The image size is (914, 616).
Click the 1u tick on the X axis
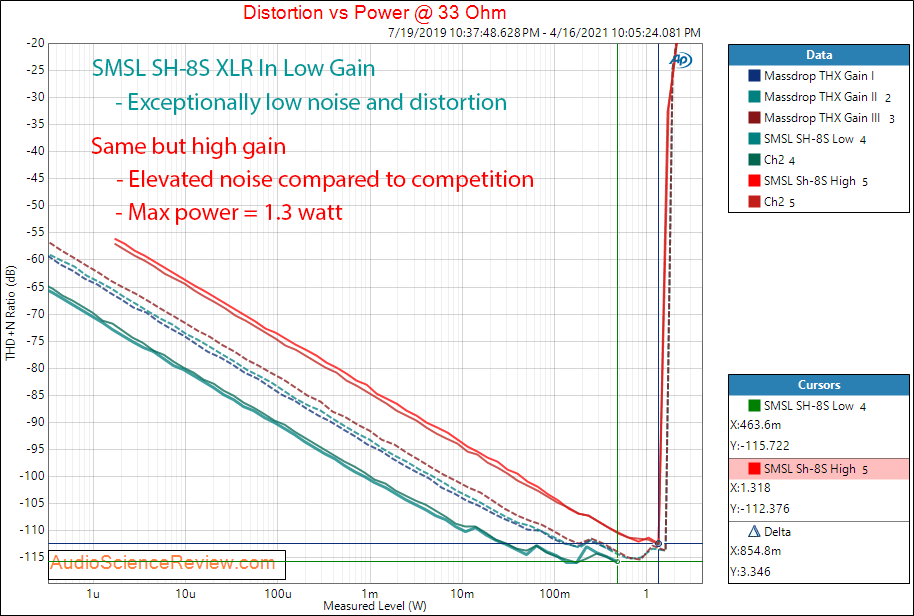pyautogui.click(x=93, y=594)
